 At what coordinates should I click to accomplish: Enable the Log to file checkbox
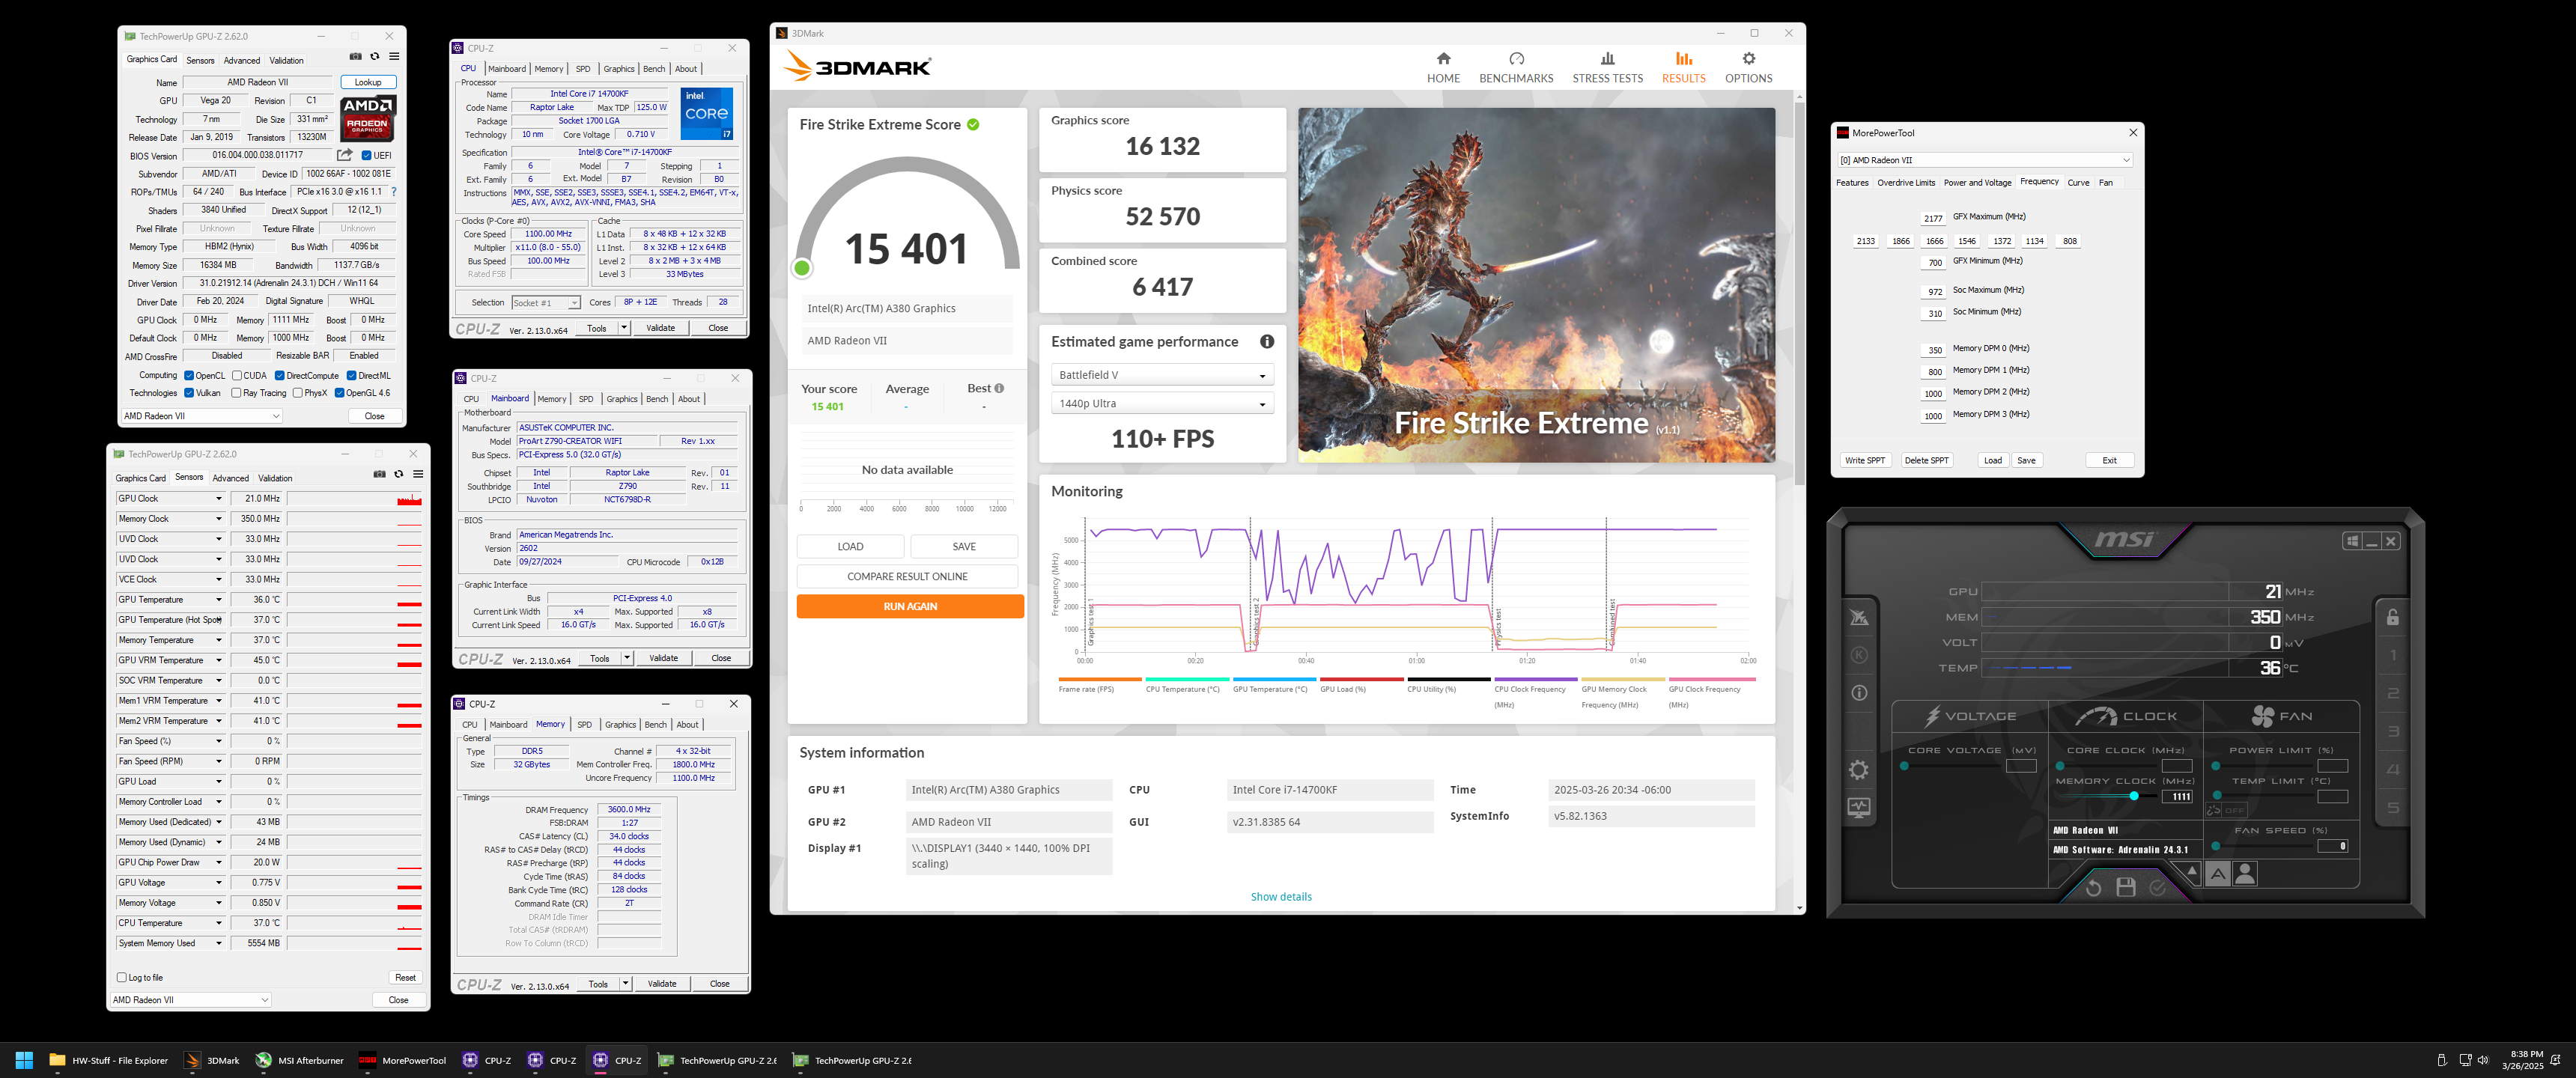[122, 977]
